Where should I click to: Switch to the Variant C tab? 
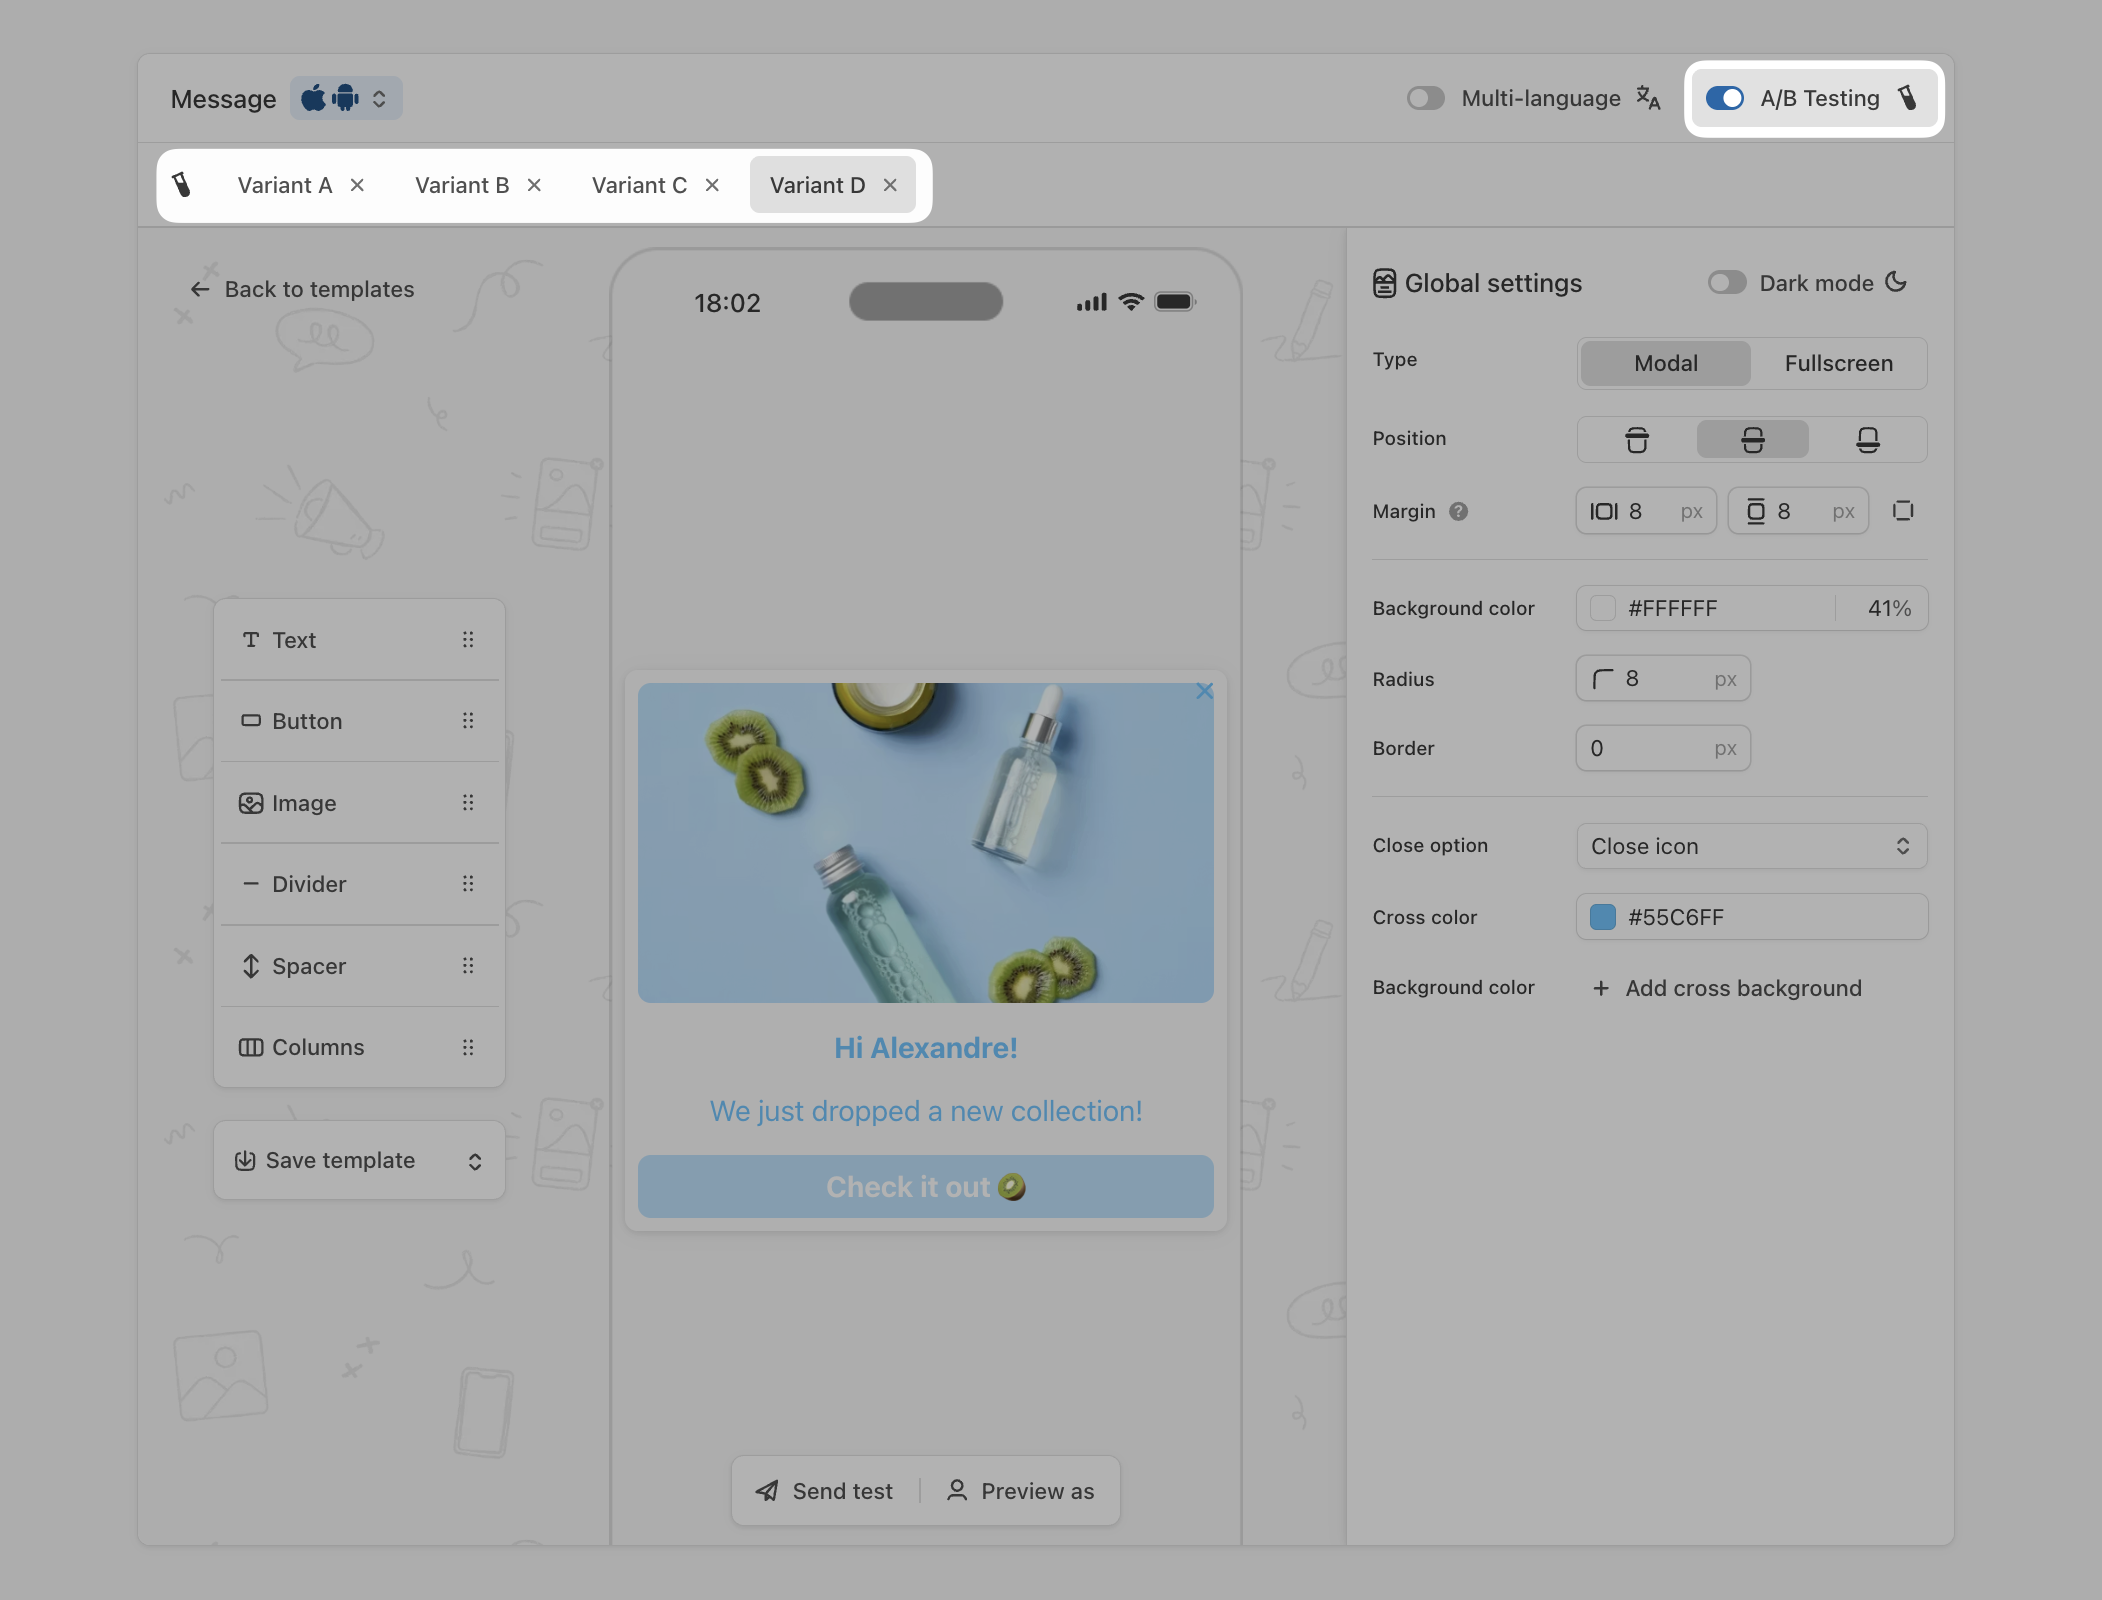(x=639, y=185)
